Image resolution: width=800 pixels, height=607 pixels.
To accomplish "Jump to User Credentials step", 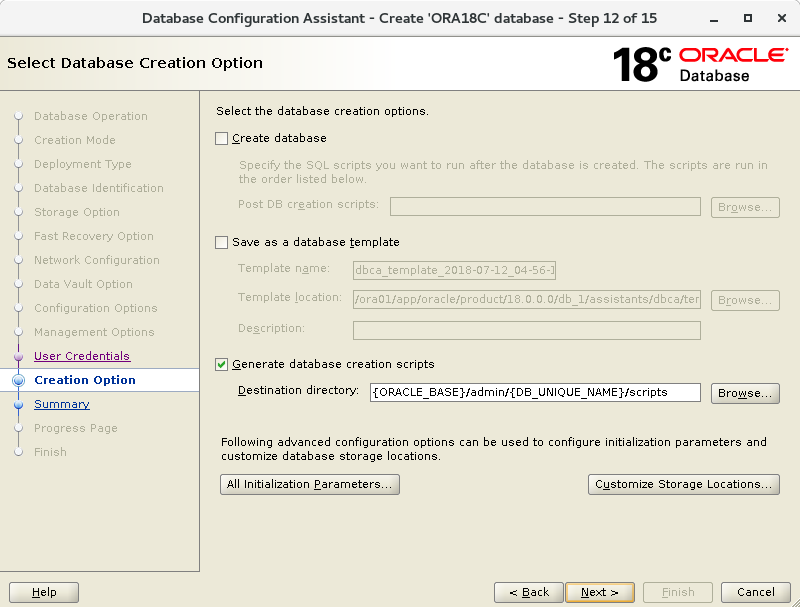I will [82, 356].
